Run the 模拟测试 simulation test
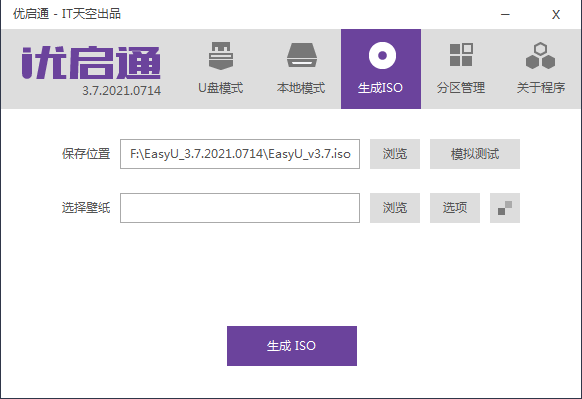582x399 pixels. 475,154
